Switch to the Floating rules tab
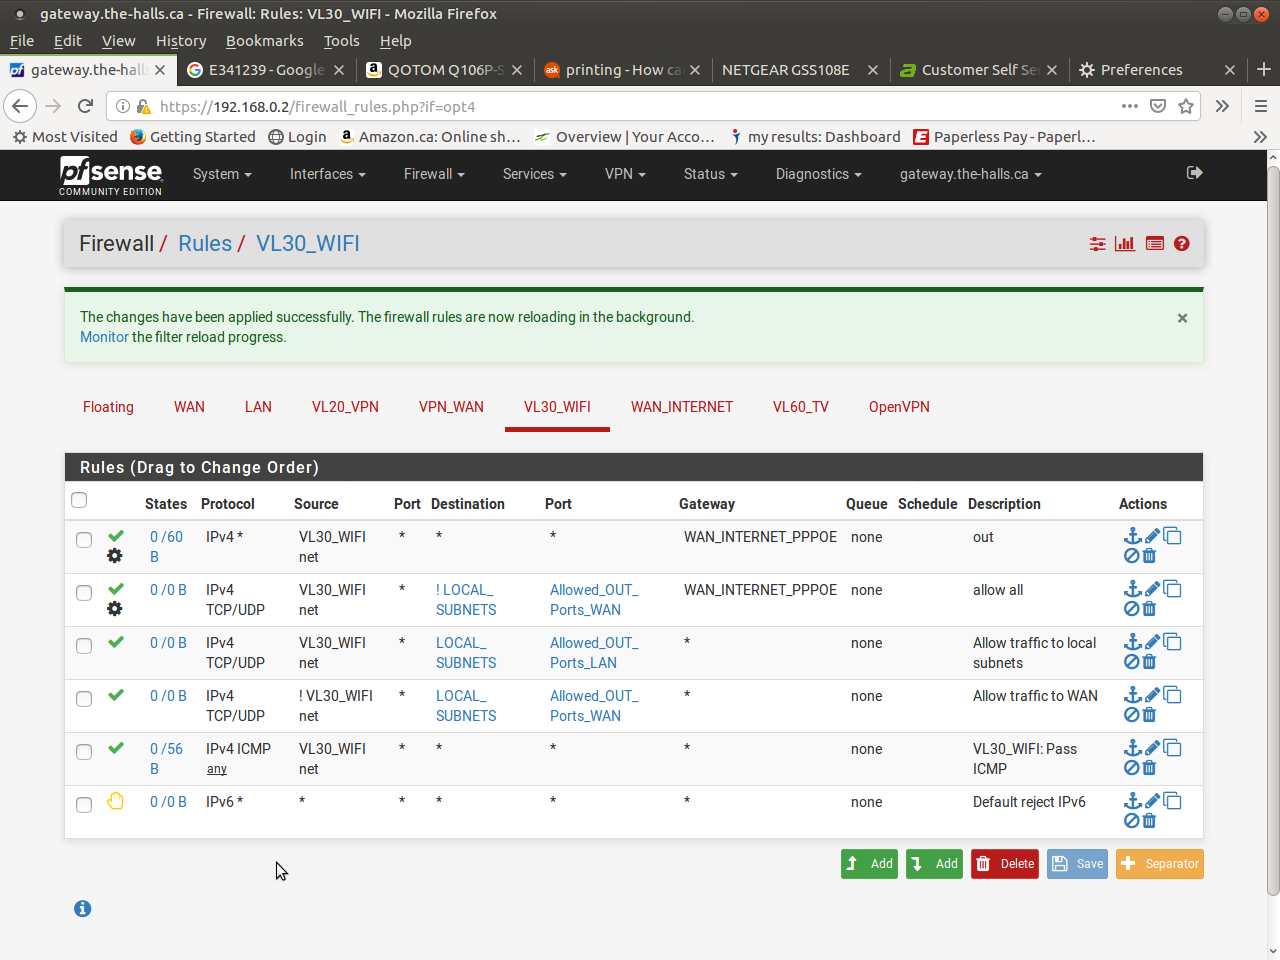Image resolution: width=1280 pixels, height=960 pixels. coord(108,407)
